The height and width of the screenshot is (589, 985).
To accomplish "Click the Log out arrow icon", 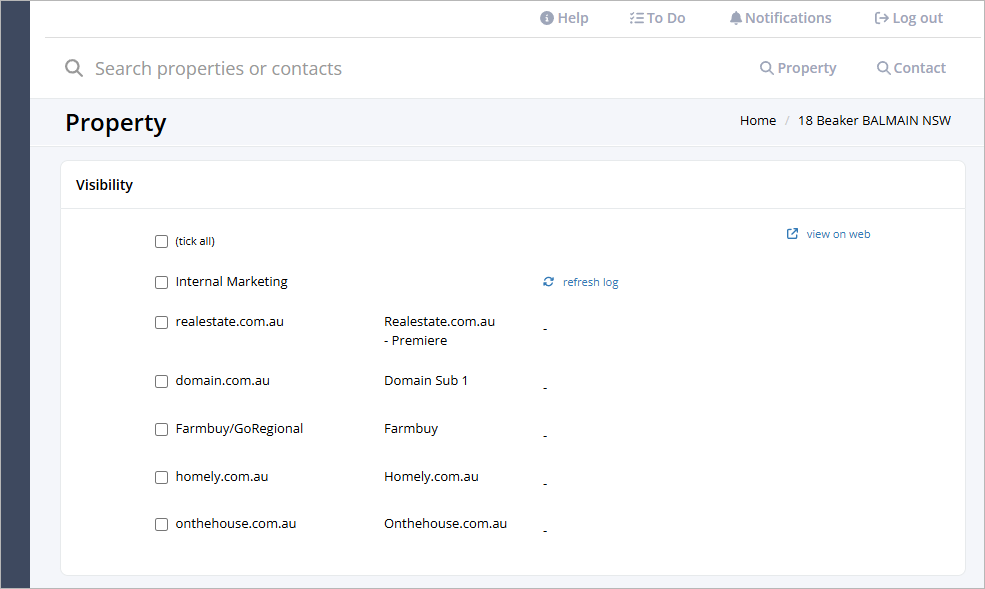I will [x=881, y=18].
